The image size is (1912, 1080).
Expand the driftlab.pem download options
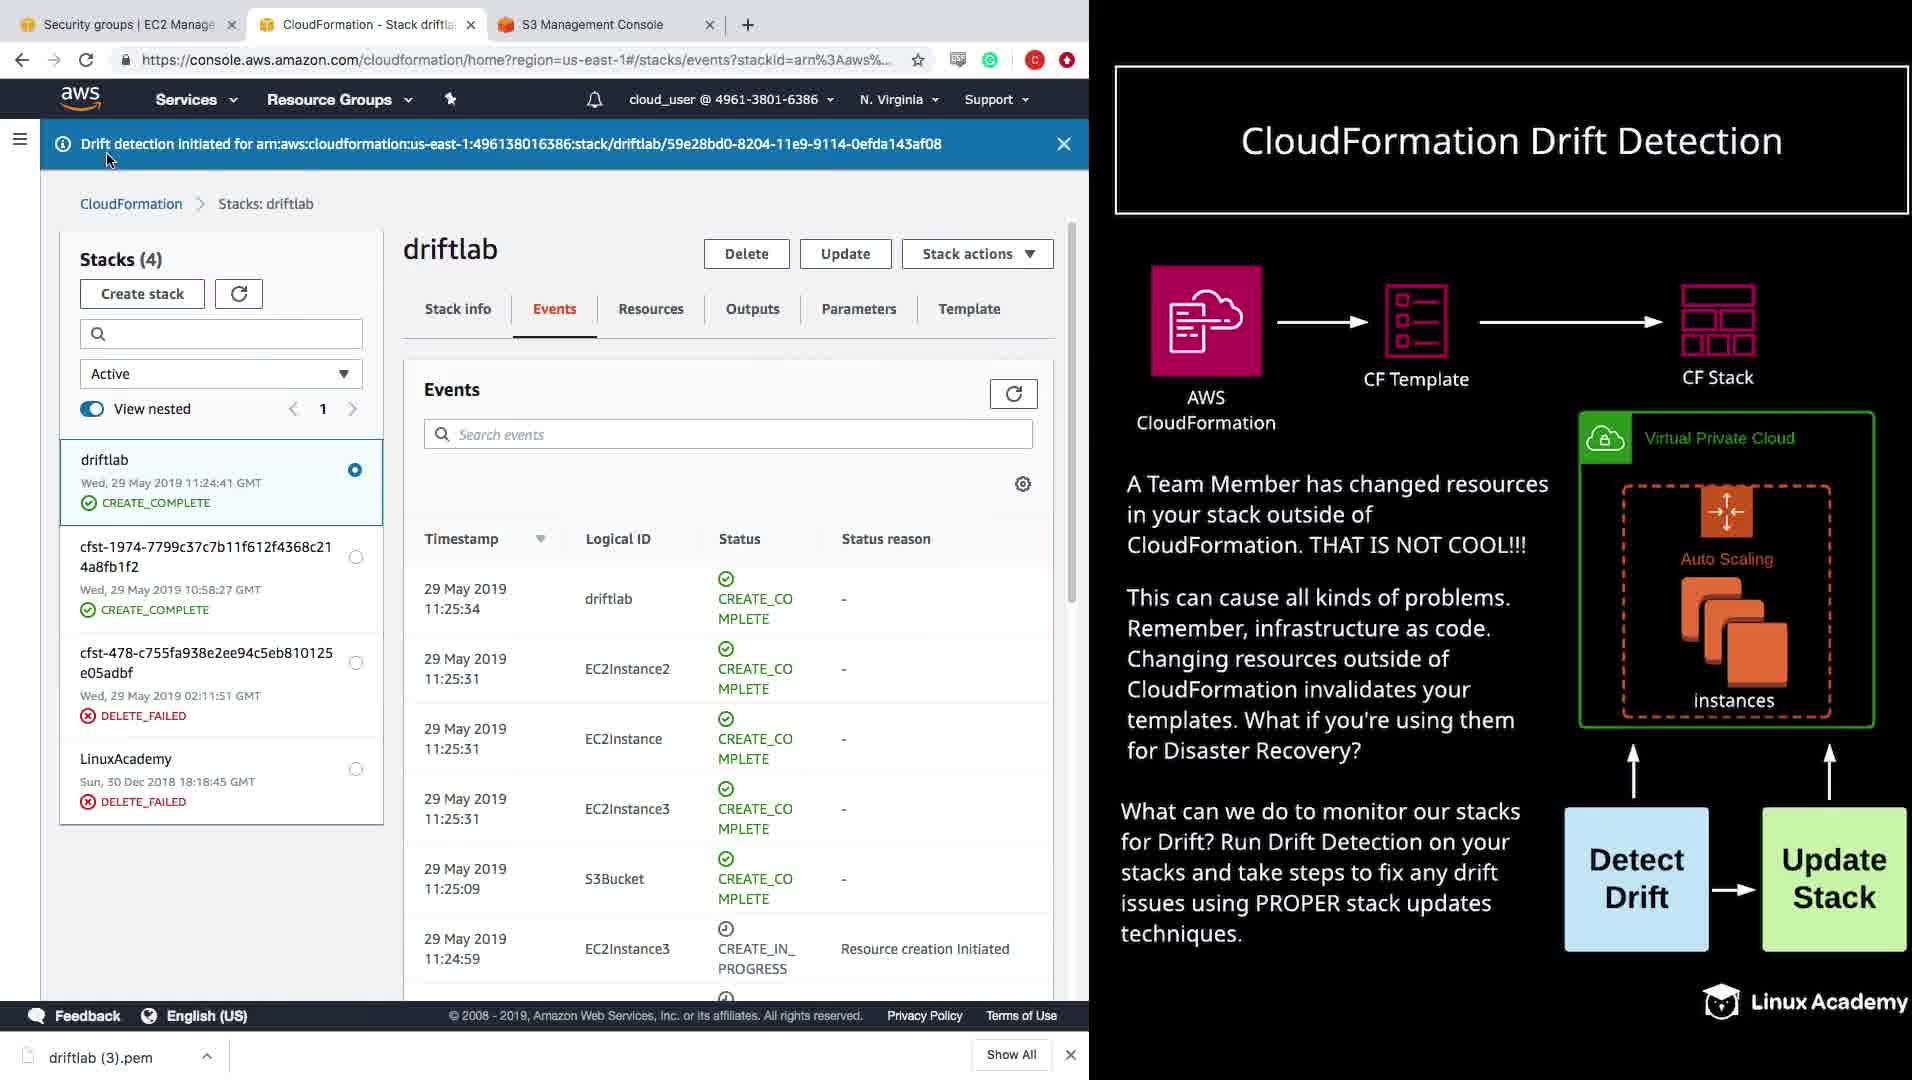[x=207, y=1056]
